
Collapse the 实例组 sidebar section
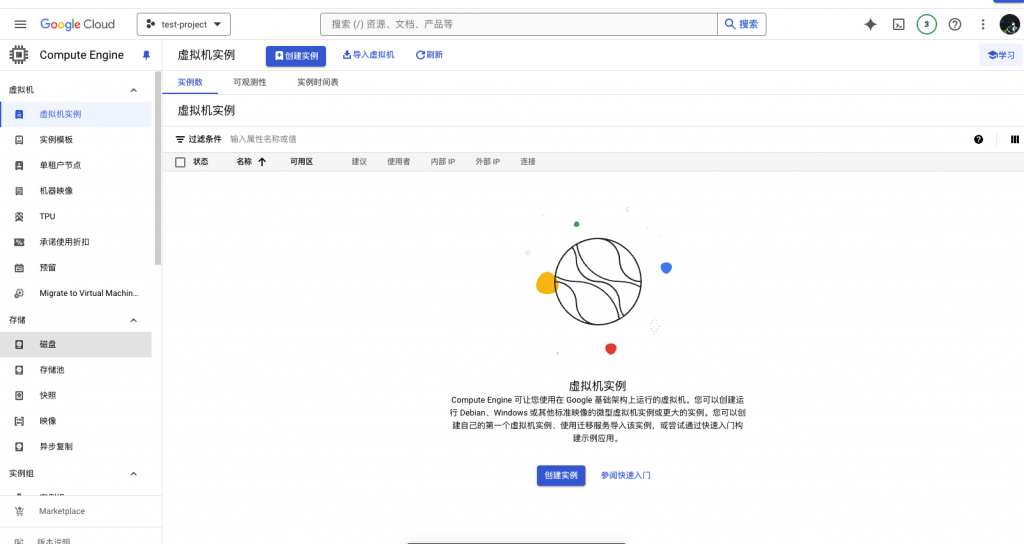[133, 473]
